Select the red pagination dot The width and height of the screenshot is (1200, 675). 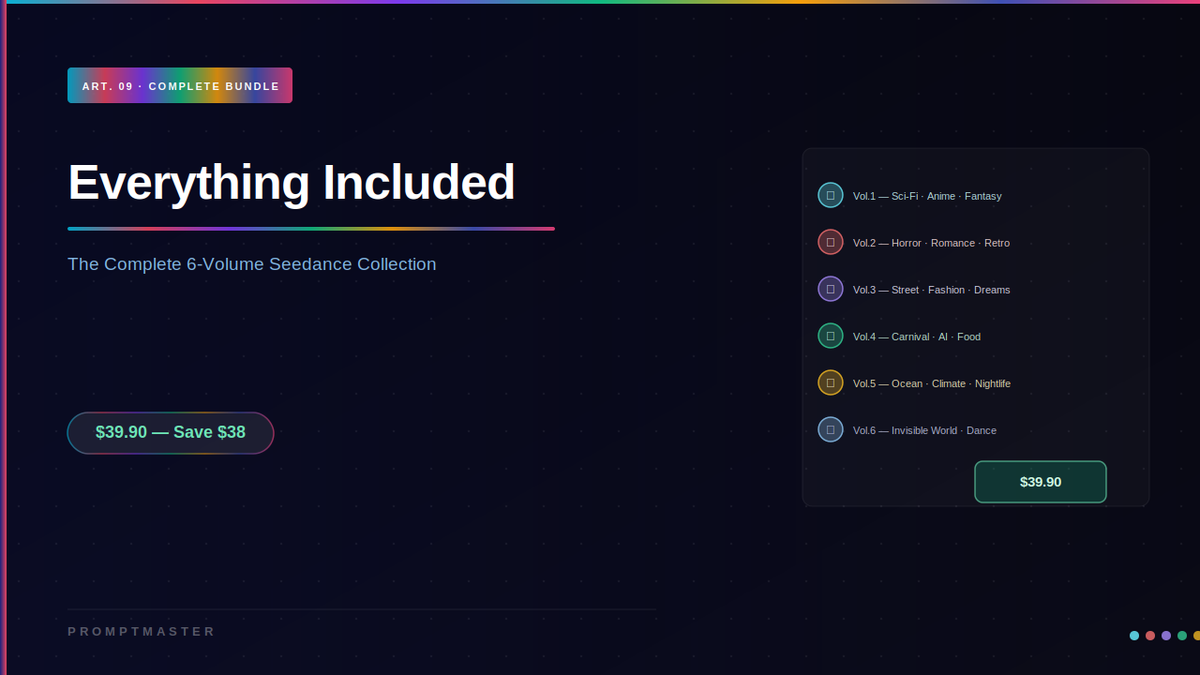tap(1150, 635)
